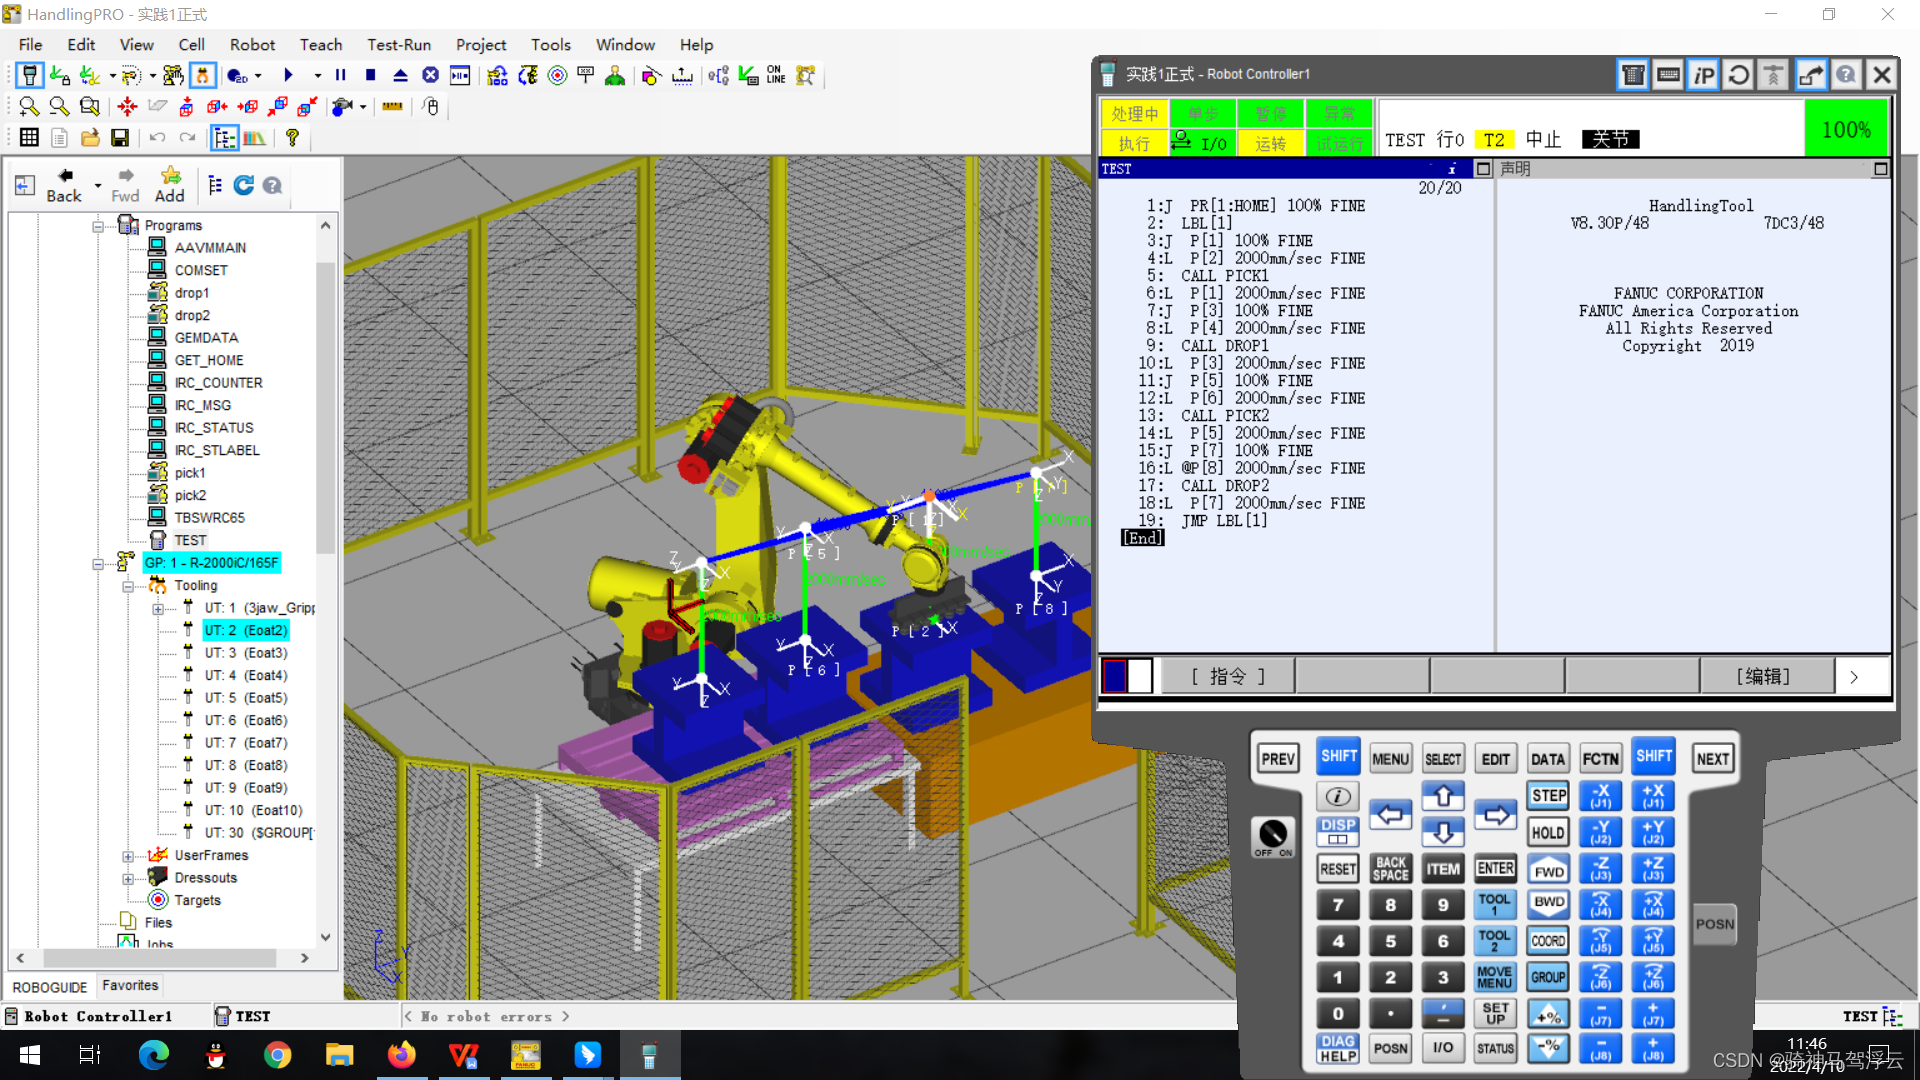Open the Cell menu
Viewport: 1920px width, 1080px height.
tap(191, 45)
